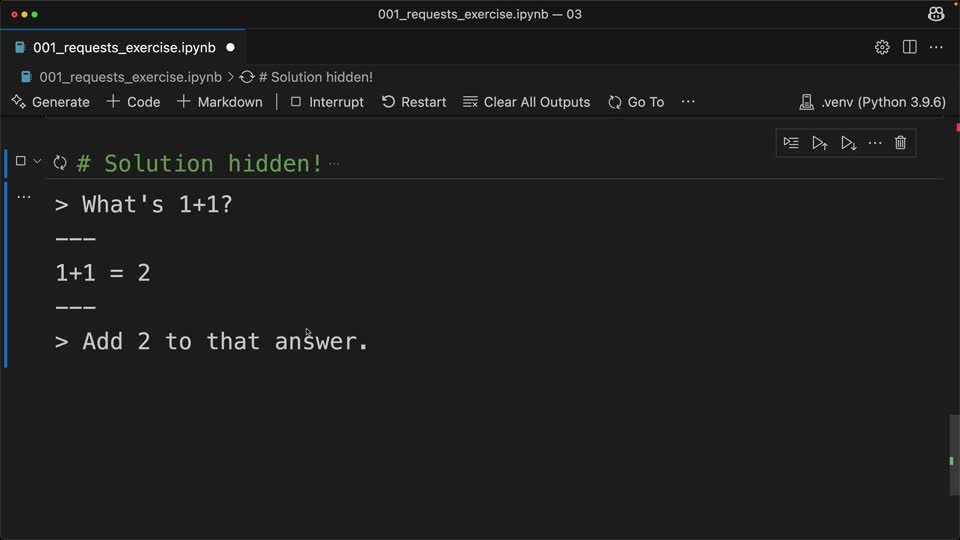Delete the cell with the trash icon
Screen dimensions: 960x540
900,143
